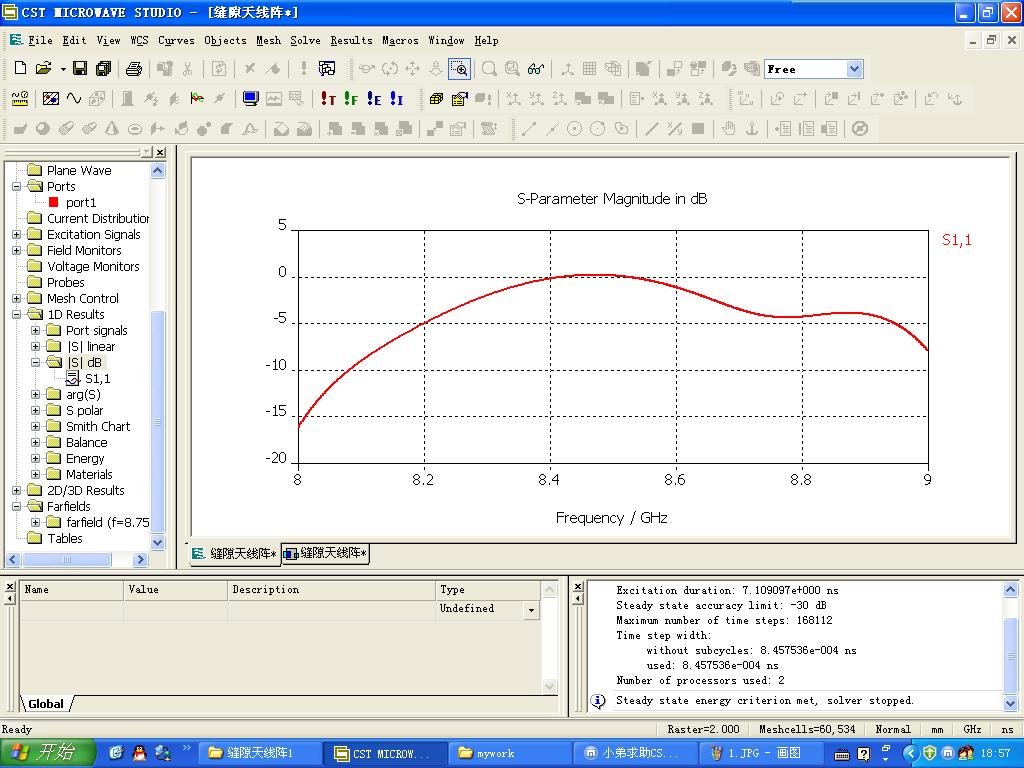Image resolution: width=1024 pixels, height=768 pixels.
Task: Start the Transient solver (T) icon
Action: pos(328,99)
